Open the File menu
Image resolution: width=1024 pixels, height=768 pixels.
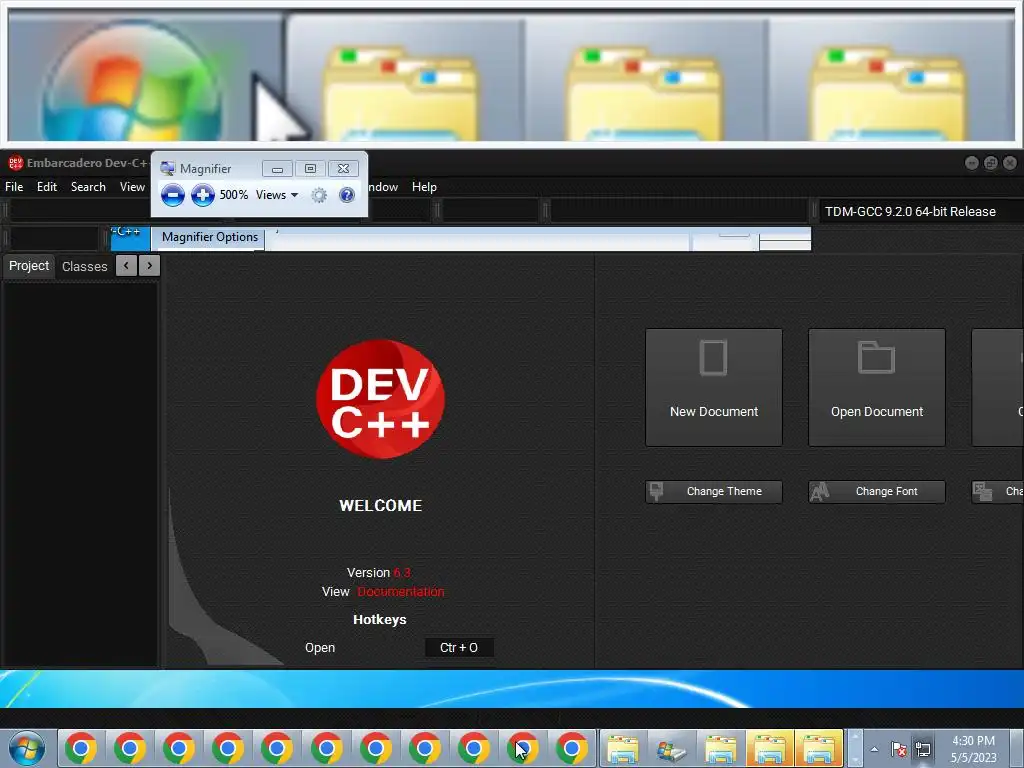pos(14,187)
